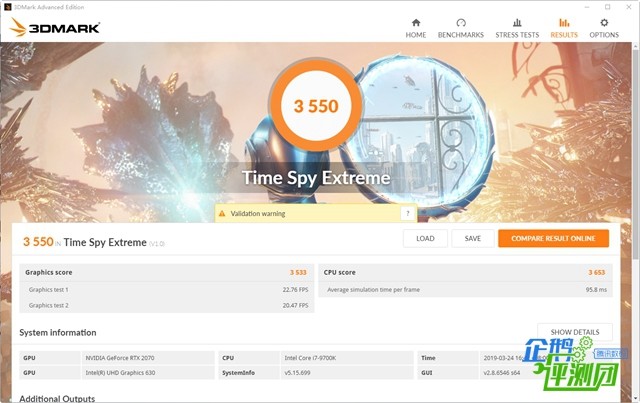The width and height of the screenshot is (640, 403).
Task: Select the Graphics test 2 row
Action: 167,305
